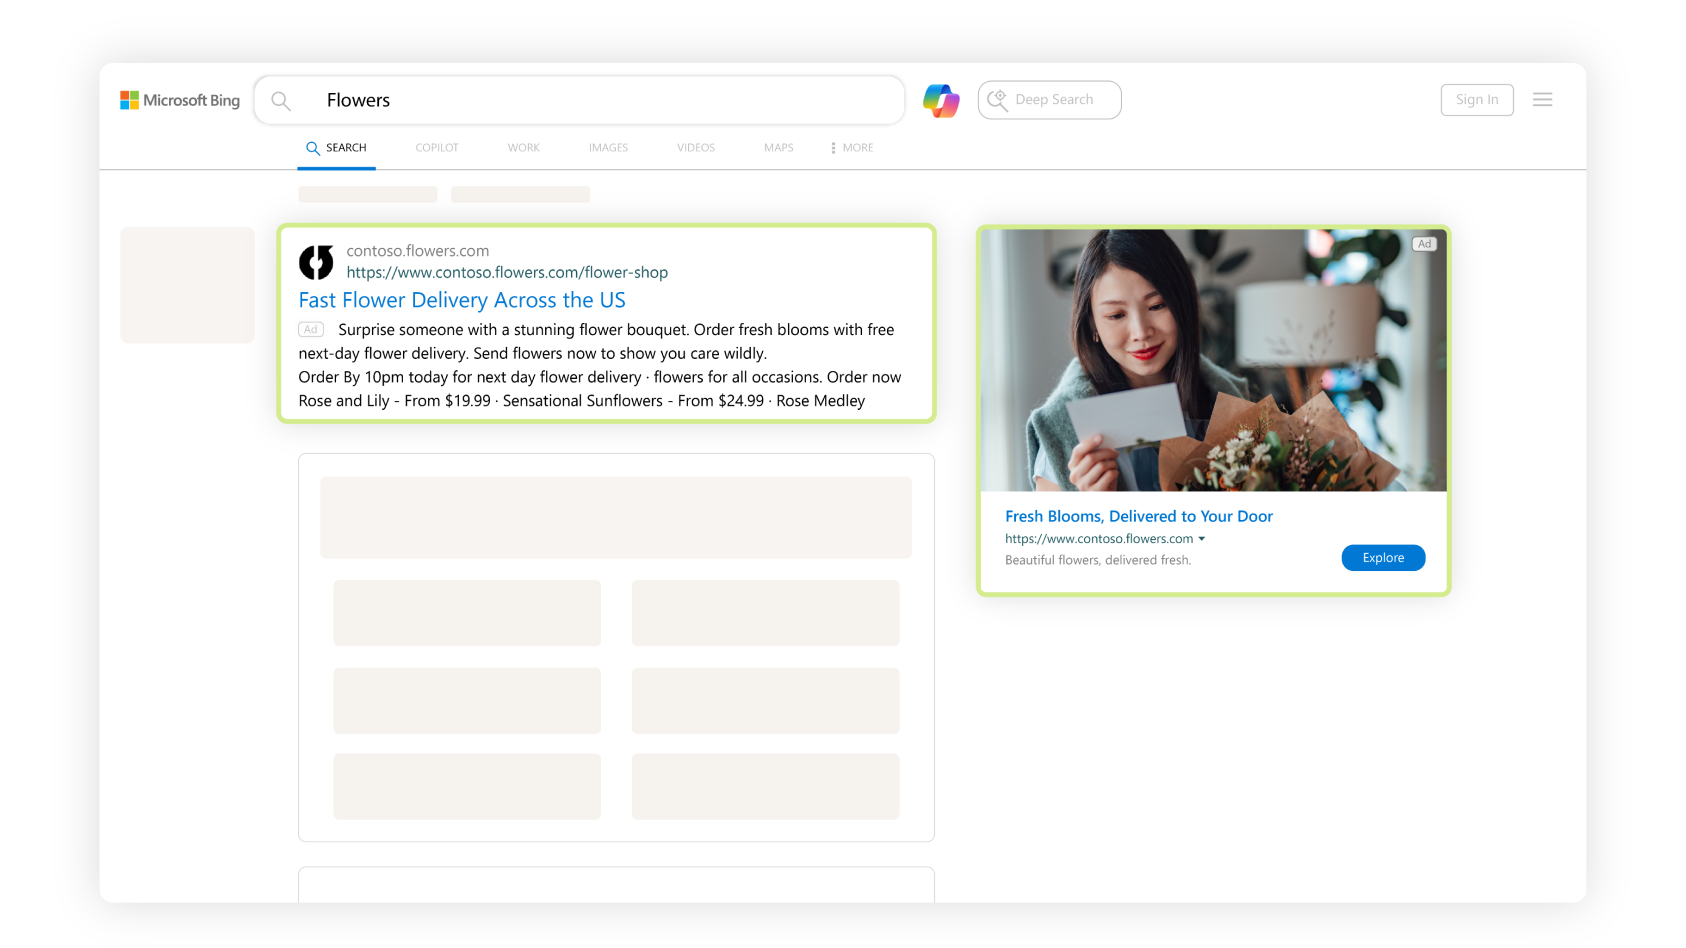Click the Explore button on the image ad
1686x948 pixels.
pyautogui.click(x=1383, y=558)
